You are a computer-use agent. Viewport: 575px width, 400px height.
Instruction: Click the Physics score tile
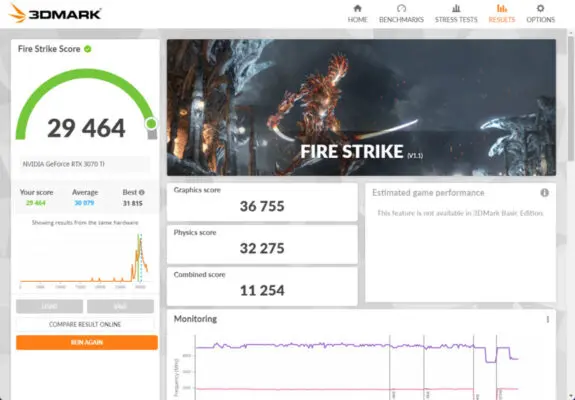pos(262,244)
